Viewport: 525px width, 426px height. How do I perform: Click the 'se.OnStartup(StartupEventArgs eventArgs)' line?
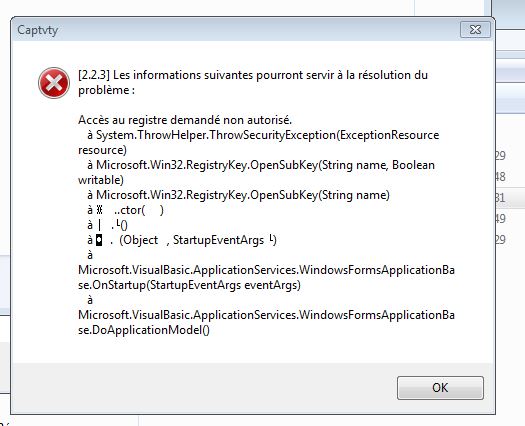pyautogui.click(x=189, y=285)
